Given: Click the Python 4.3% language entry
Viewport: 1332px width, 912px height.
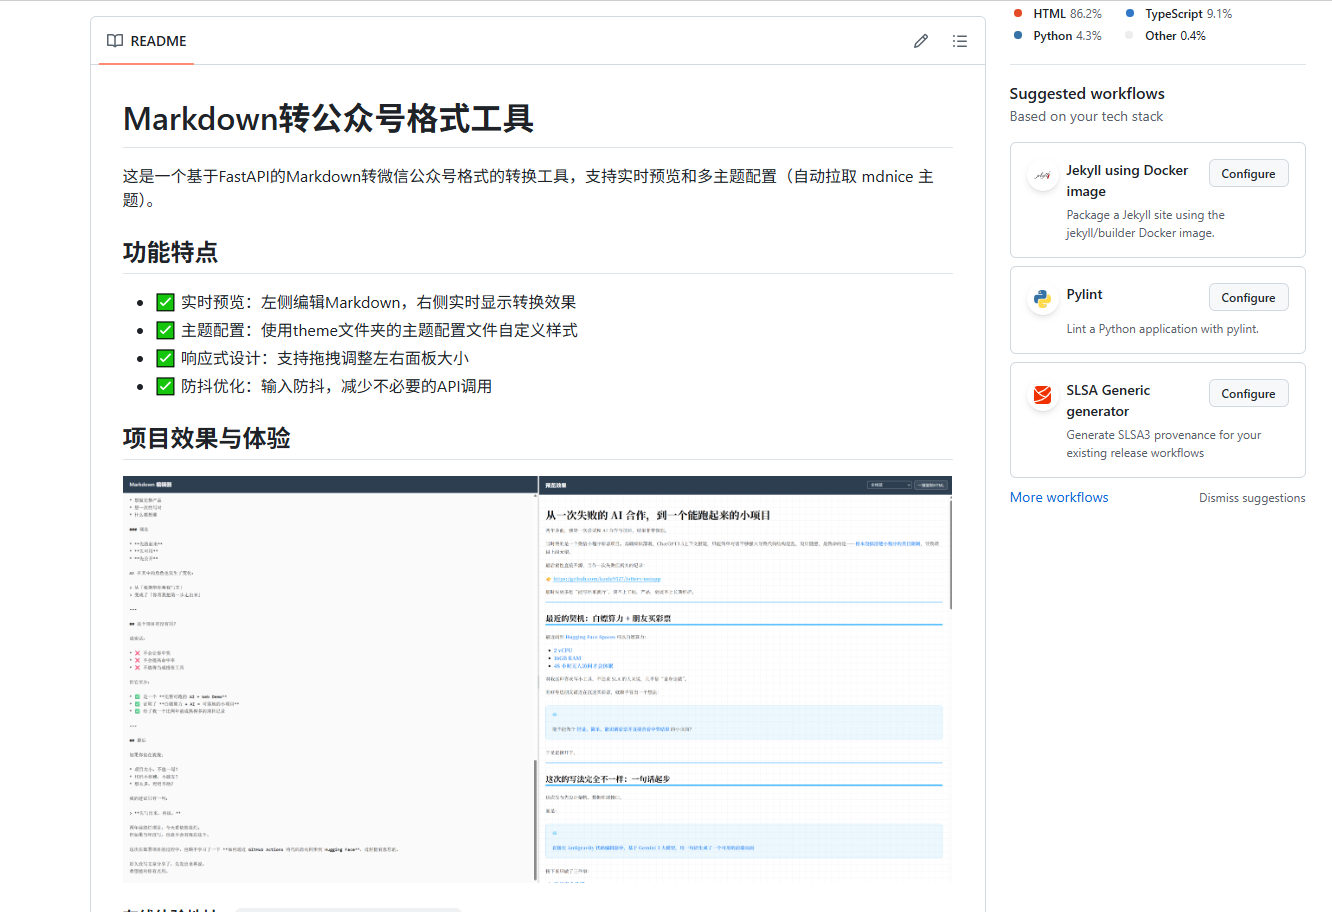Looking at the screenshot, I should [1066, 36].
